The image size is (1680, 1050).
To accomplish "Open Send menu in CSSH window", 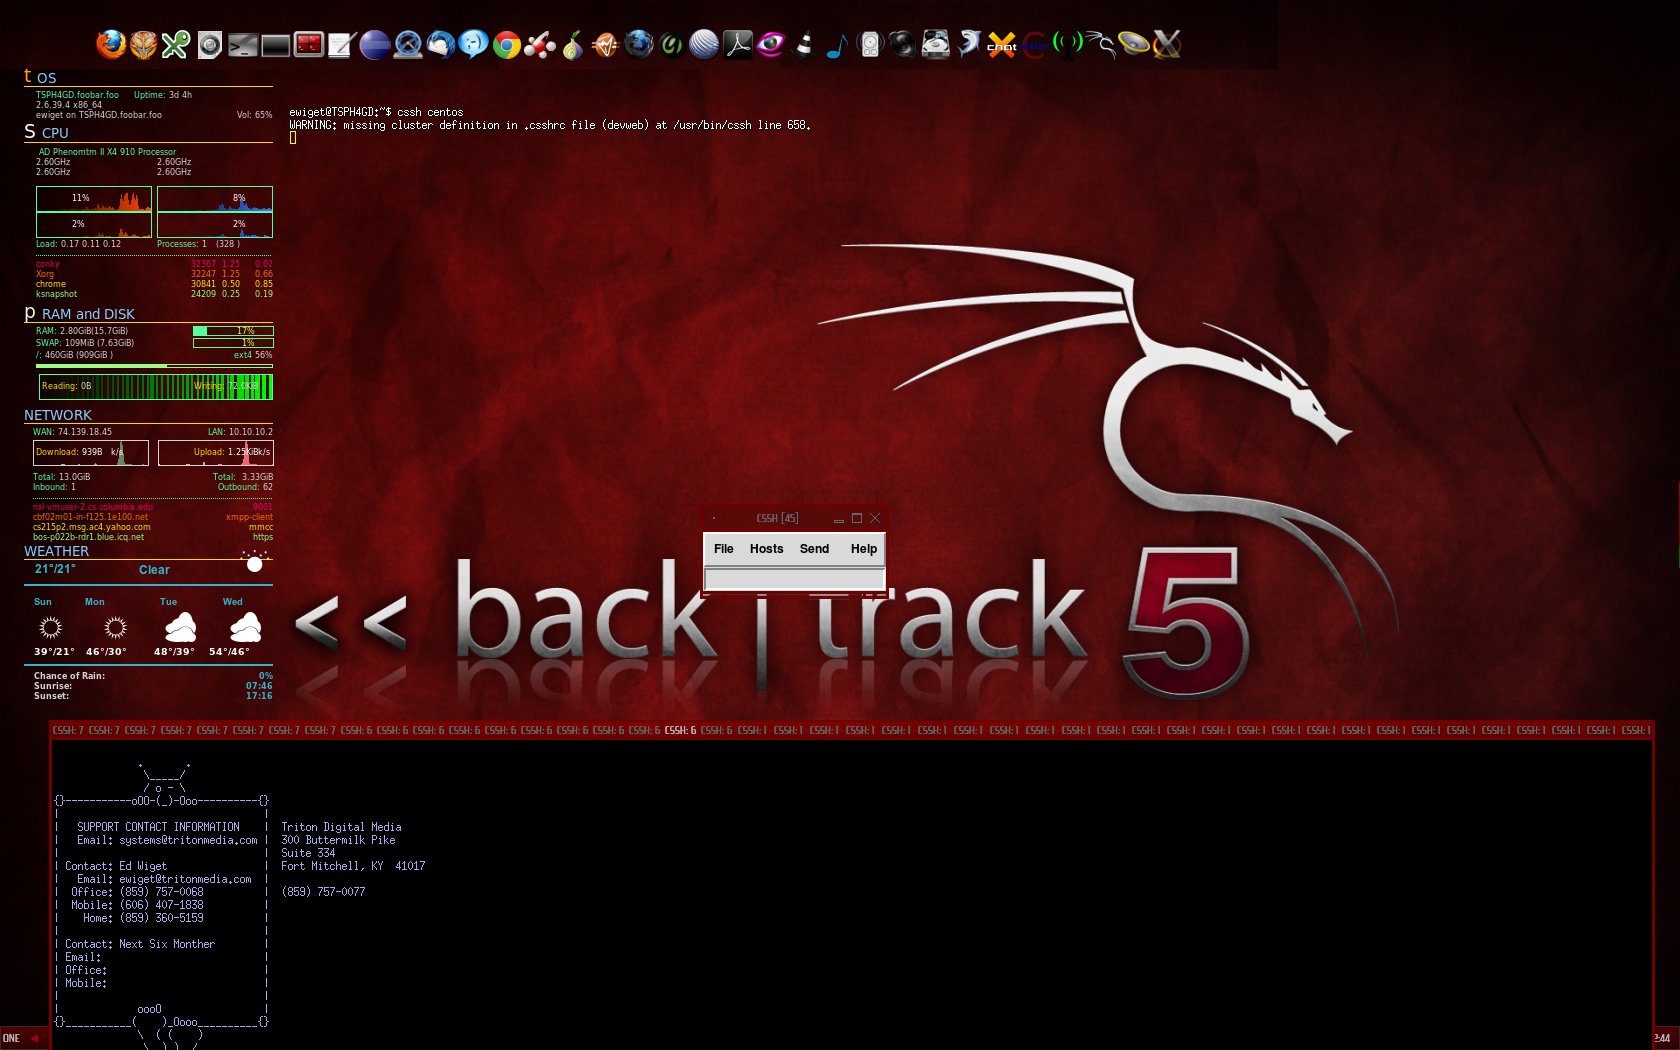I will coord(814,549).
